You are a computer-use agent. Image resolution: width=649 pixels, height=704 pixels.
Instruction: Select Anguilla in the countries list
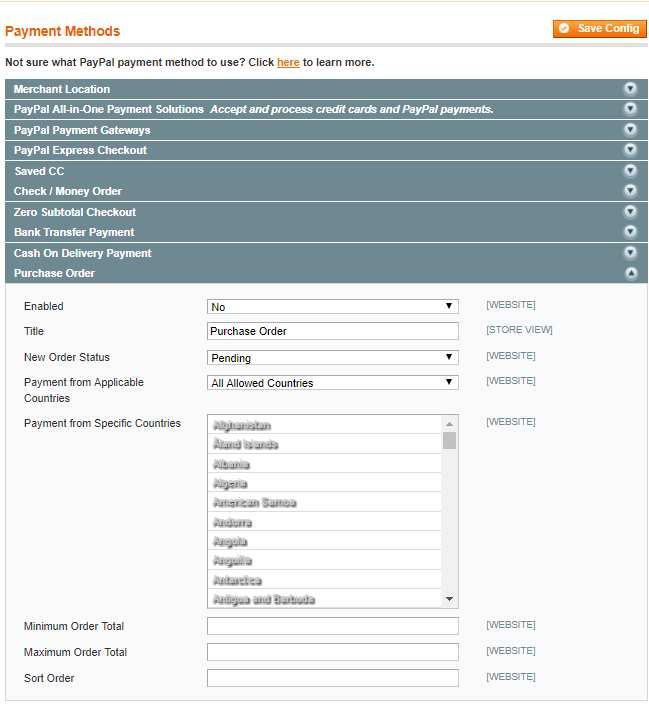pos(325,560)
